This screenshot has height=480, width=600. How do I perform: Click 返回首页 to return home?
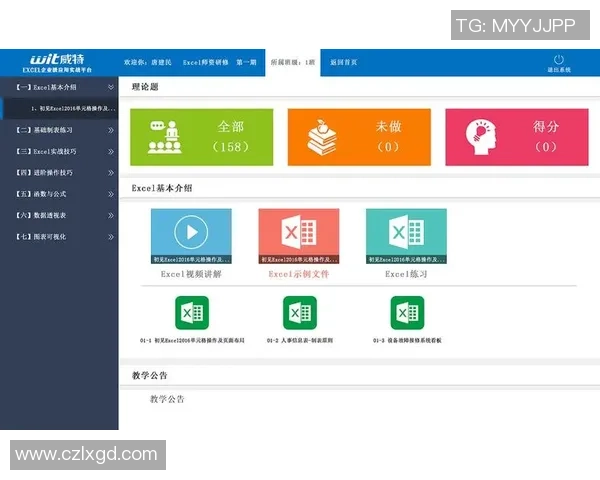point(343,62)
